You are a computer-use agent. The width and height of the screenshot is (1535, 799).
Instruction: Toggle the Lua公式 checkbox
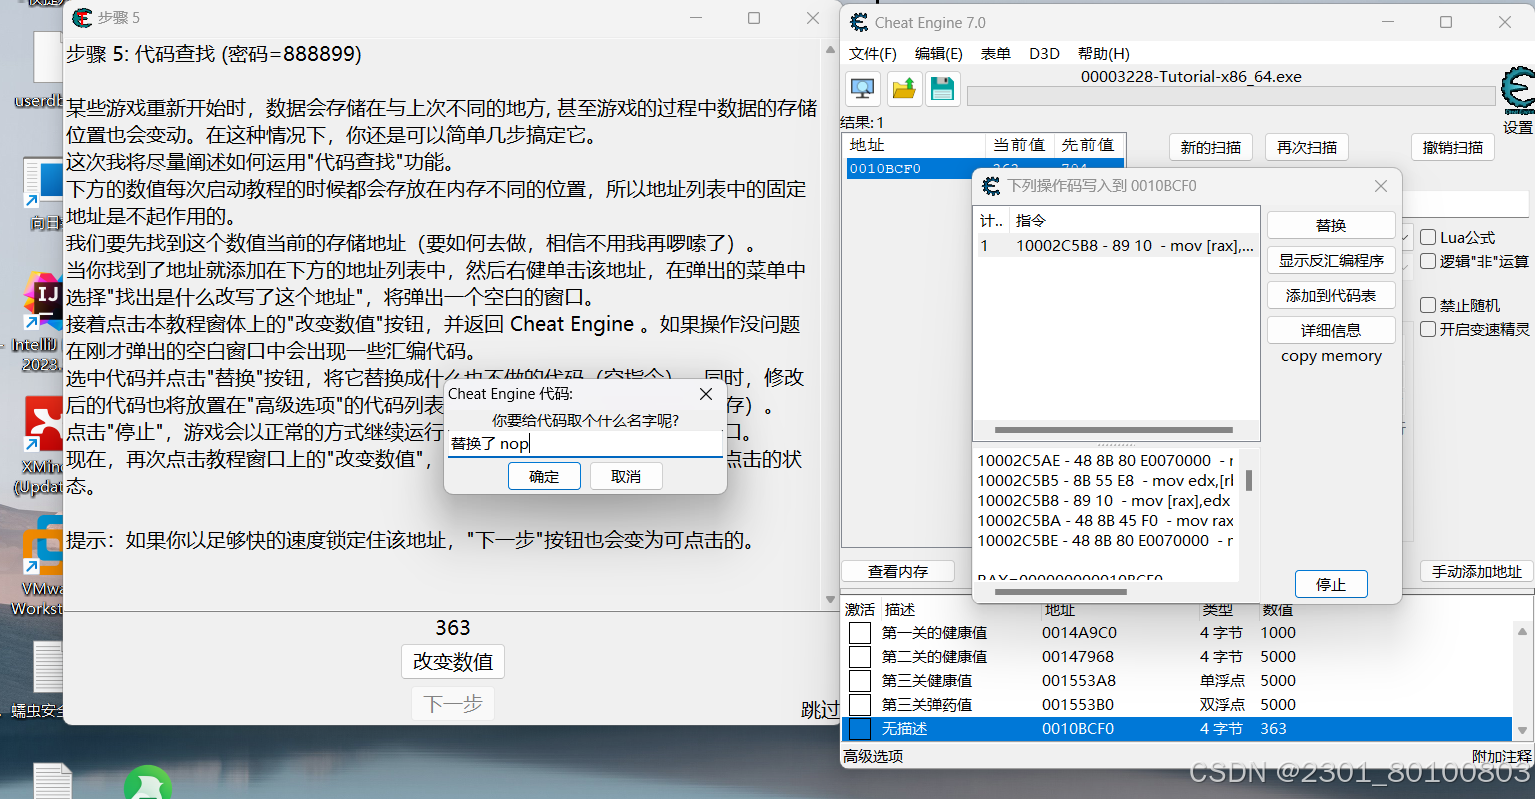click(1428, 237)
